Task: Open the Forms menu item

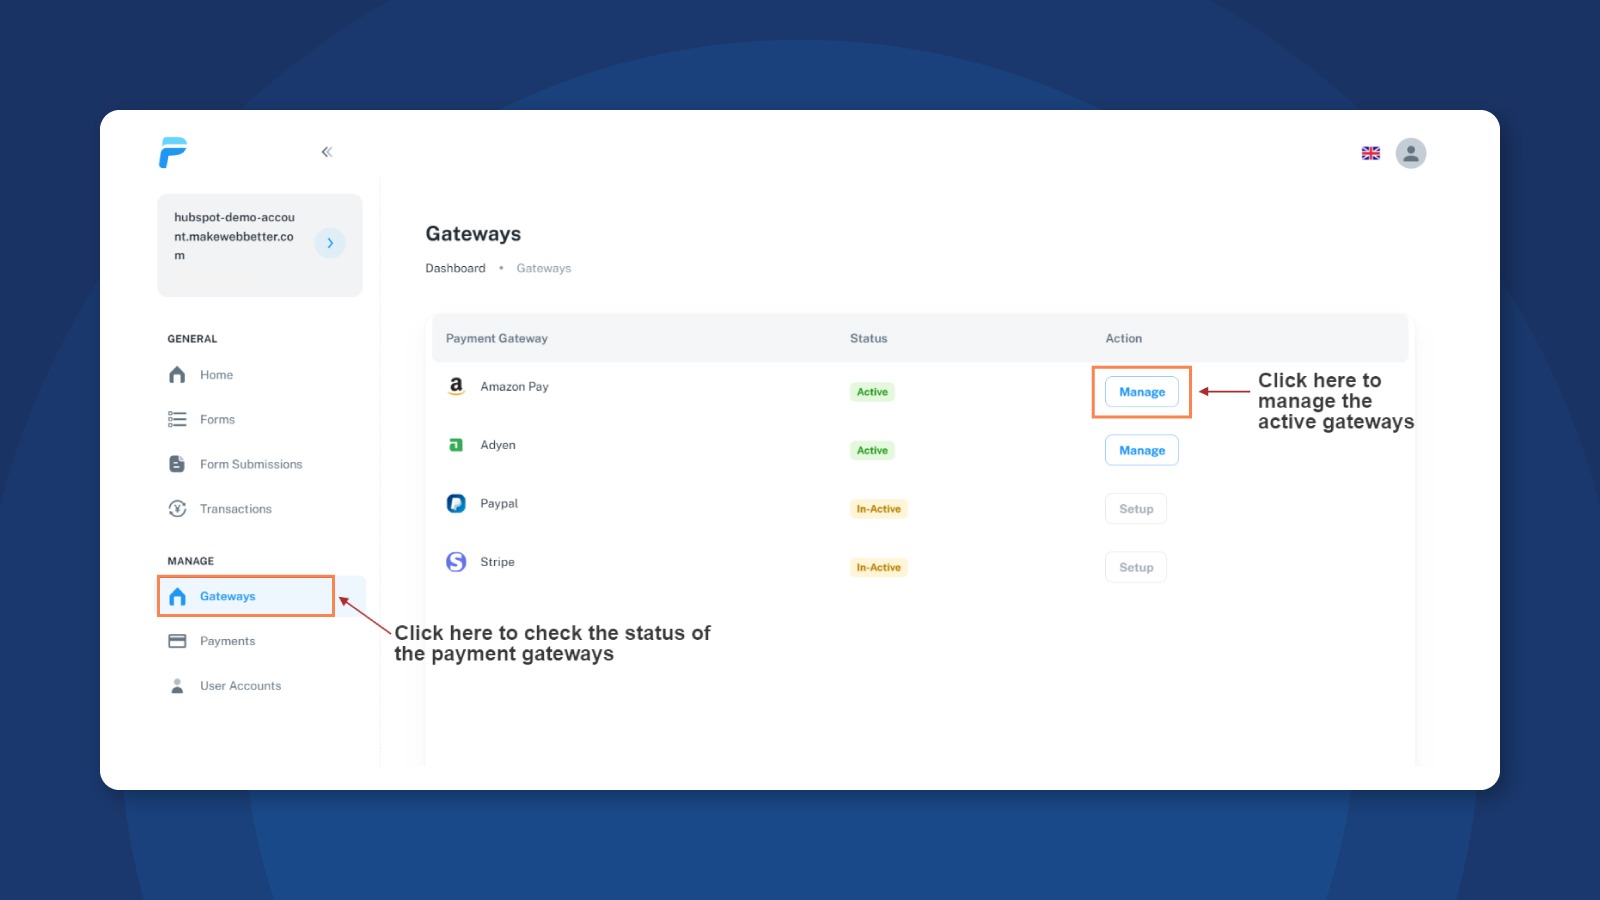Action: 217,420
